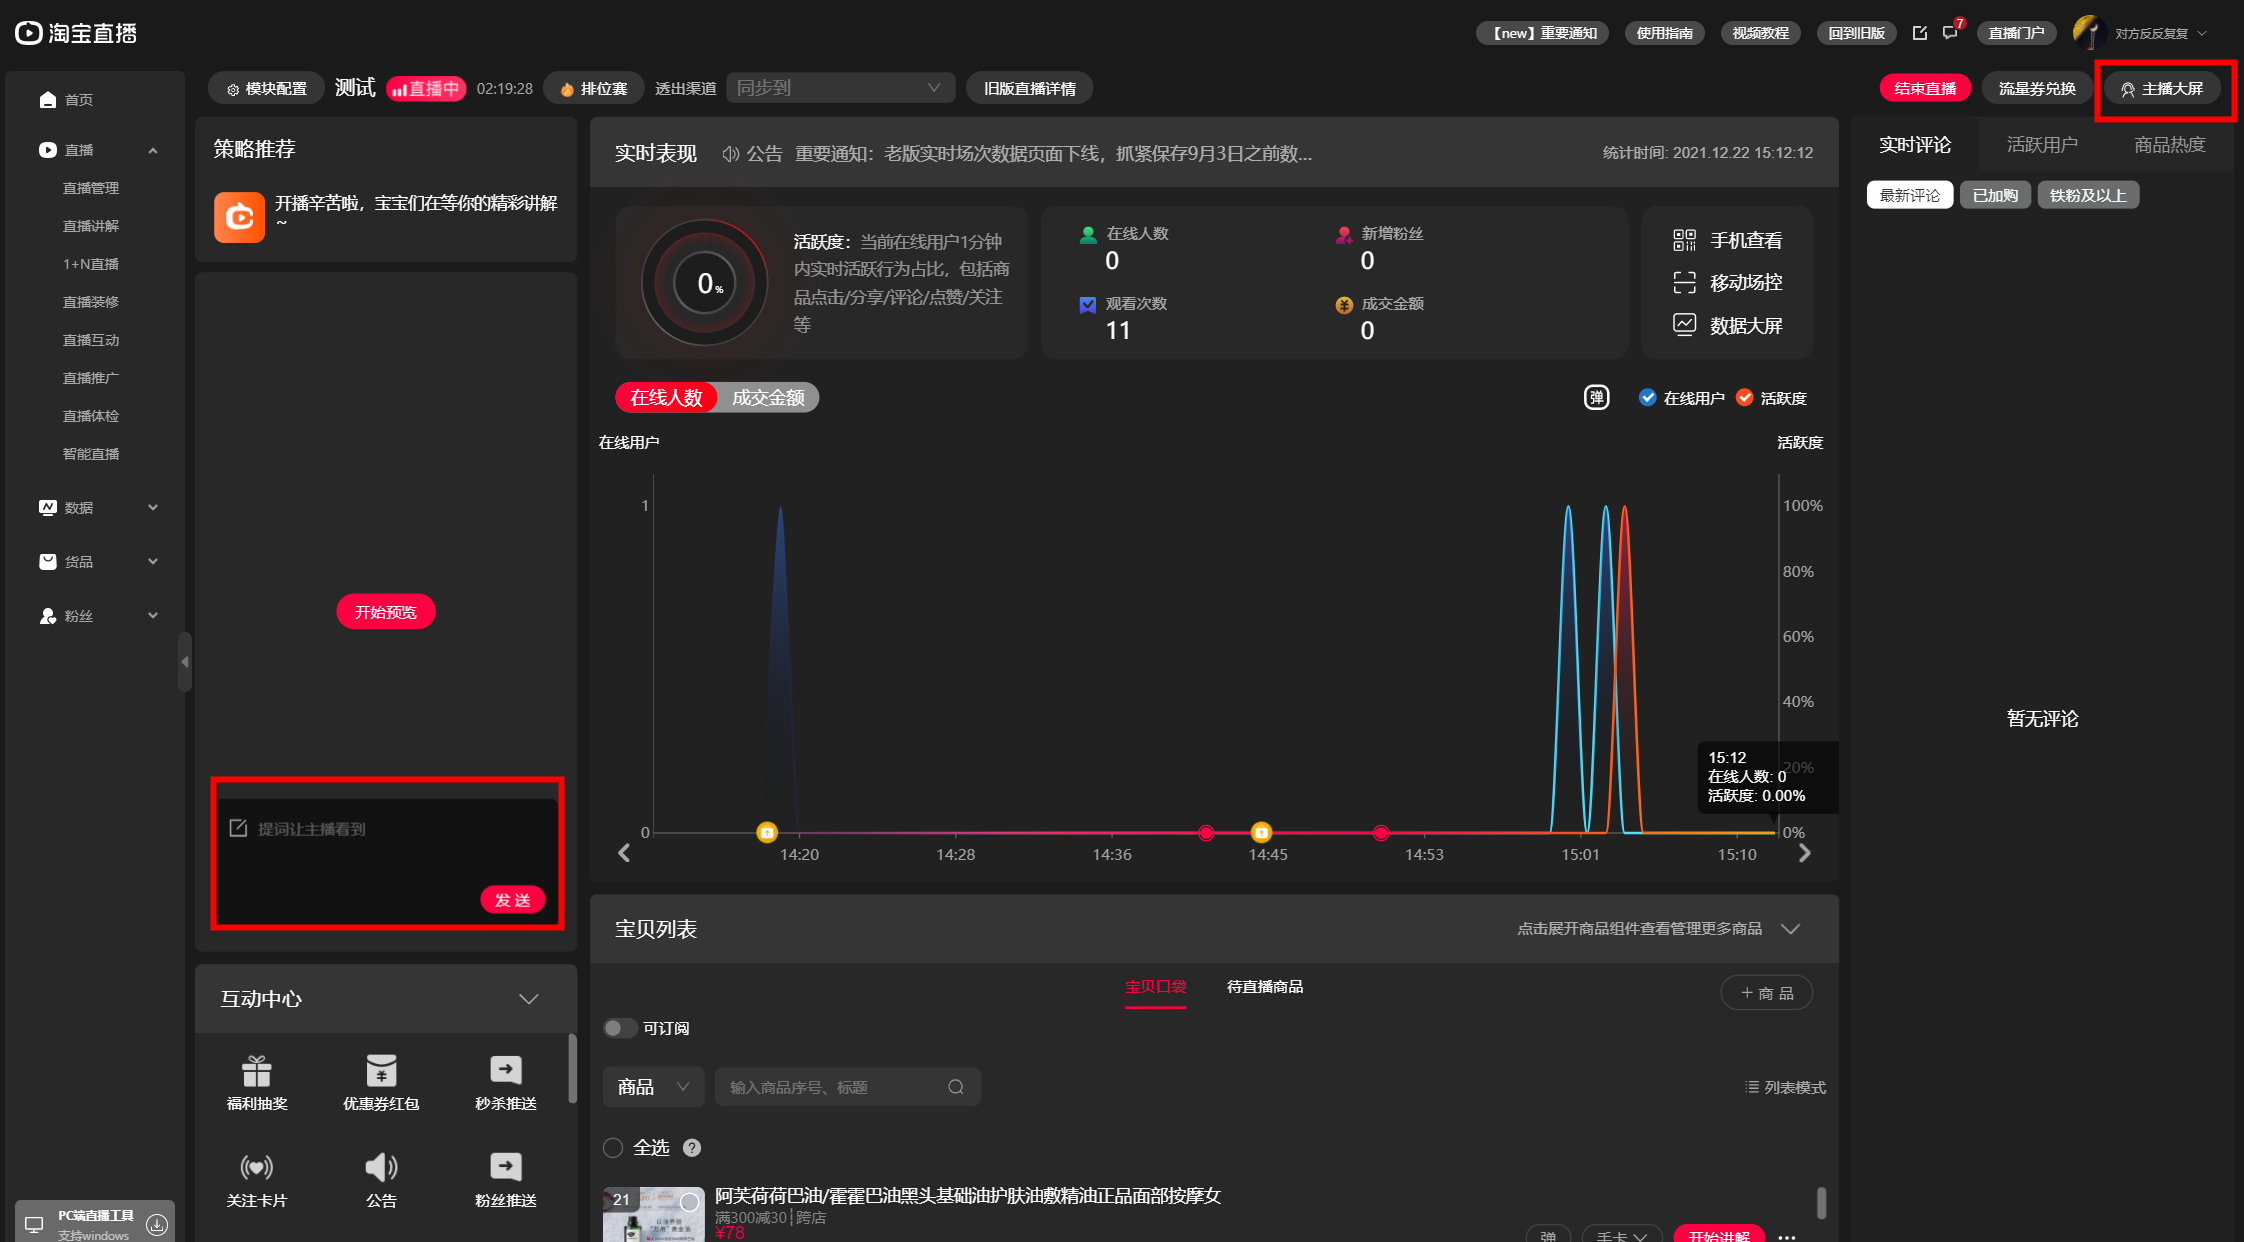Viewport: 2244px width, 1242px height.
Task: Select the 实时评论 tab
Action: click(1914, 145)
